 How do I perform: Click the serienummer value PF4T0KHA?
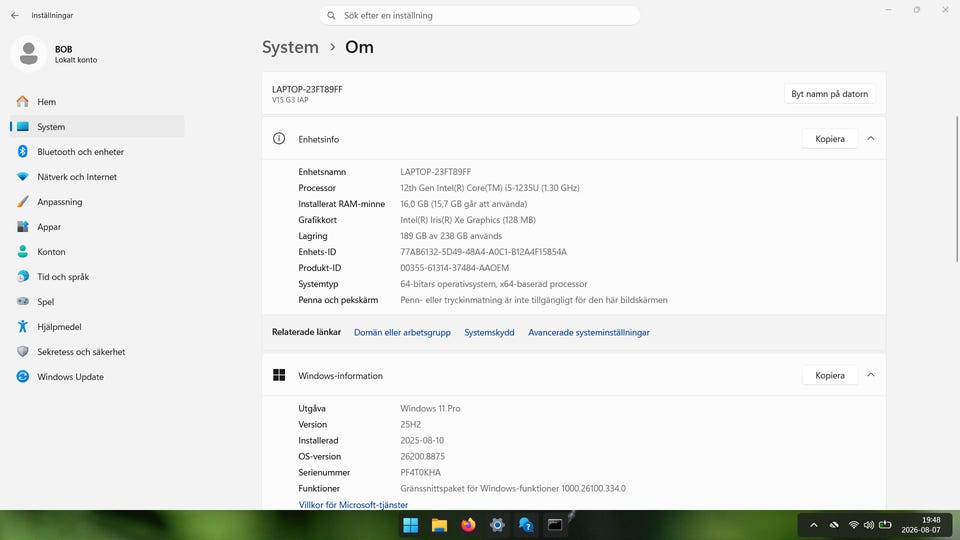point(421,472)
